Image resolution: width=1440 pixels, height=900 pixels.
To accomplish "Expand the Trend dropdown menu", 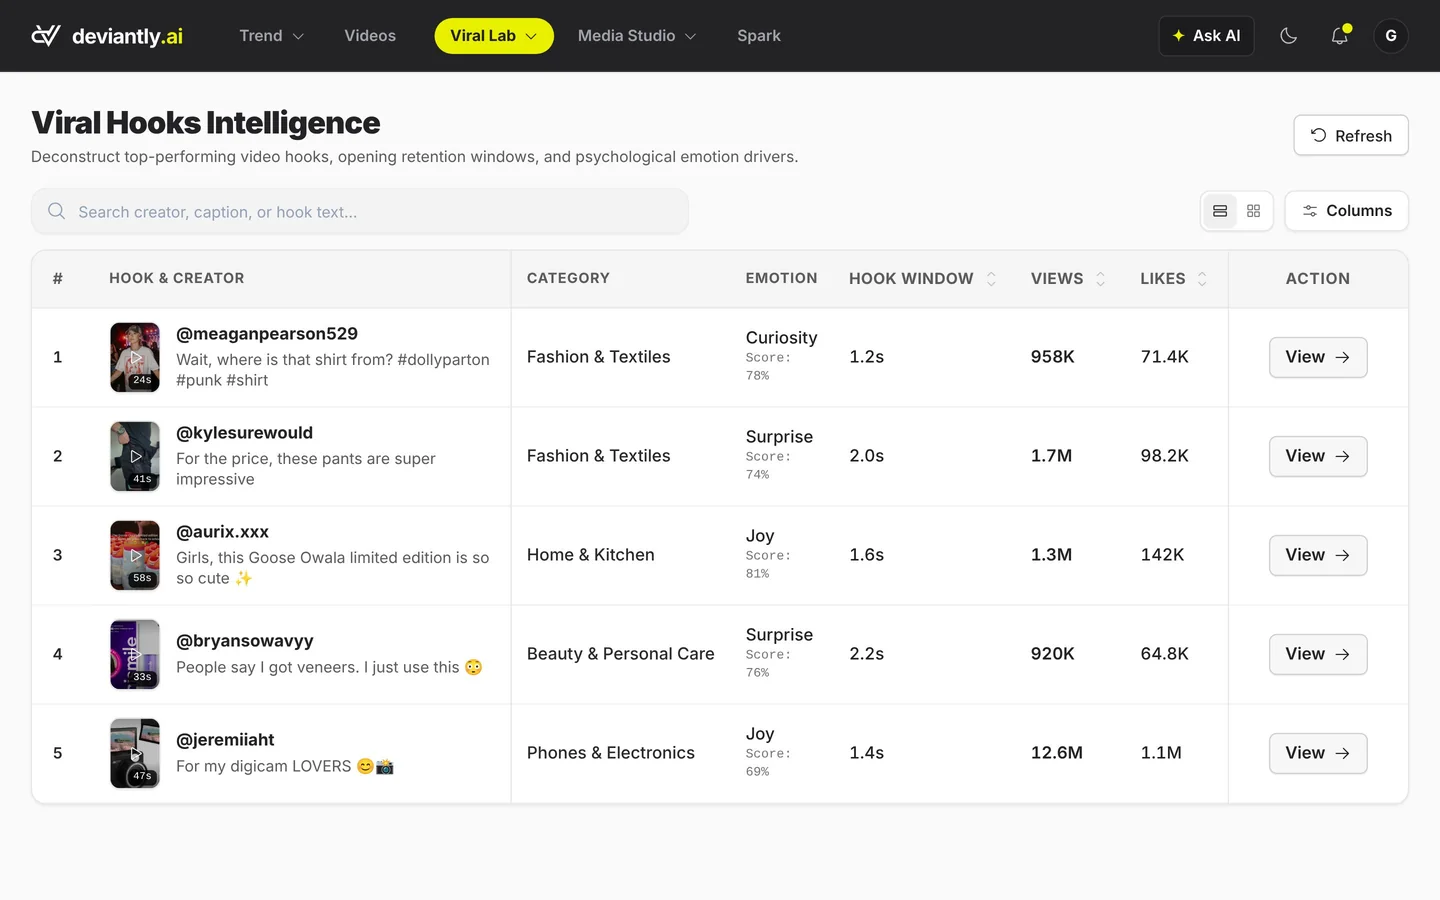I will [271, 36].
